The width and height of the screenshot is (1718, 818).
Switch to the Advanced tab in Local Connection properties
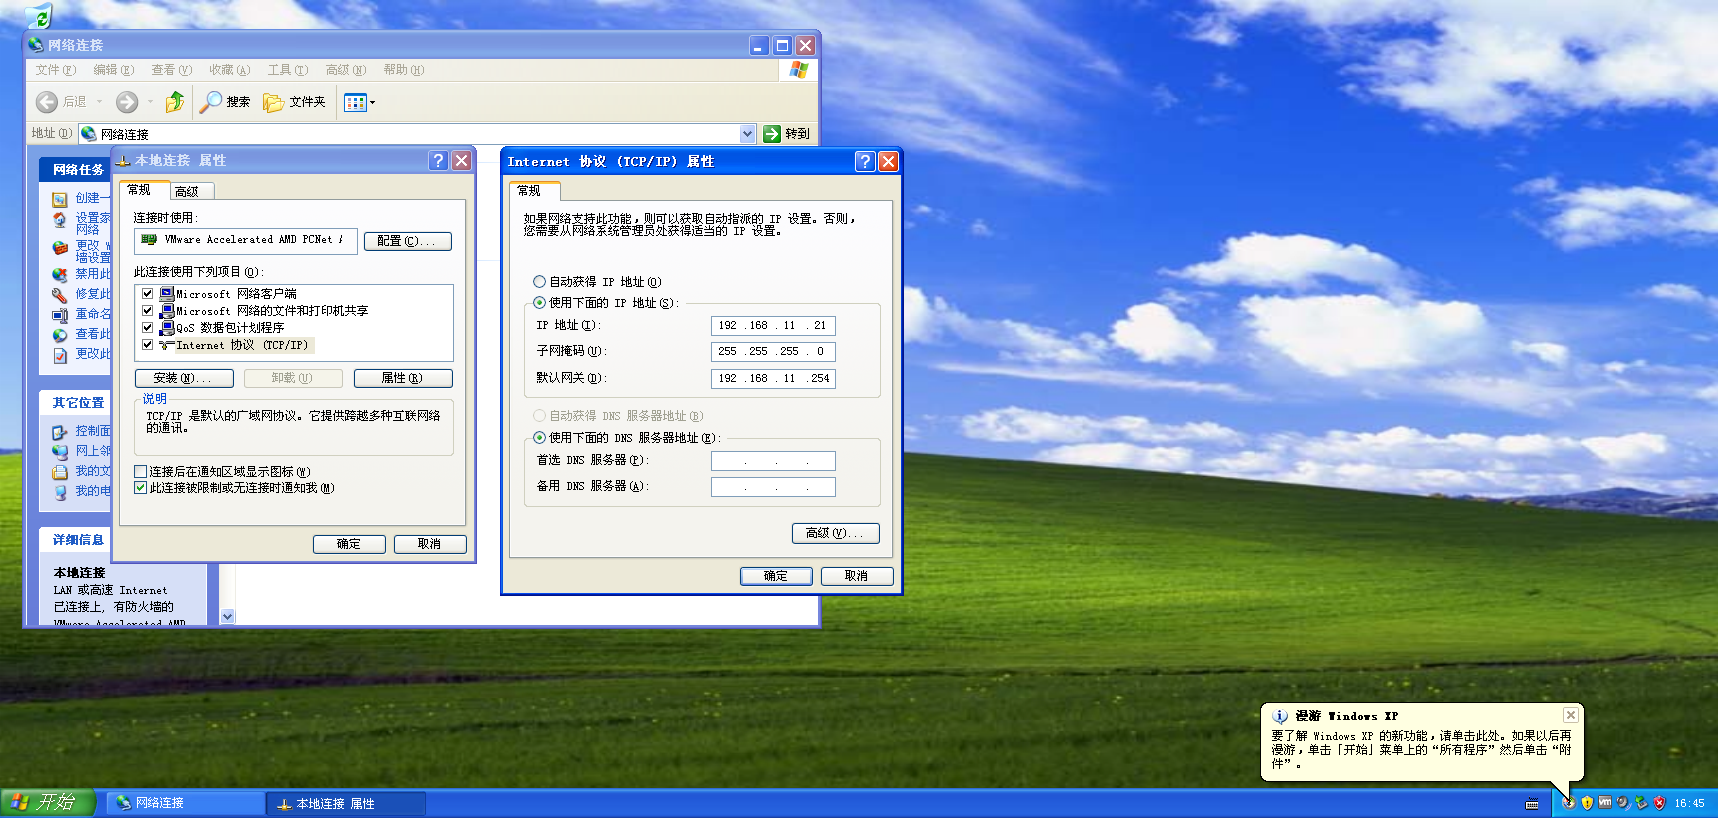pyautogui.click(x=187, y=191)
